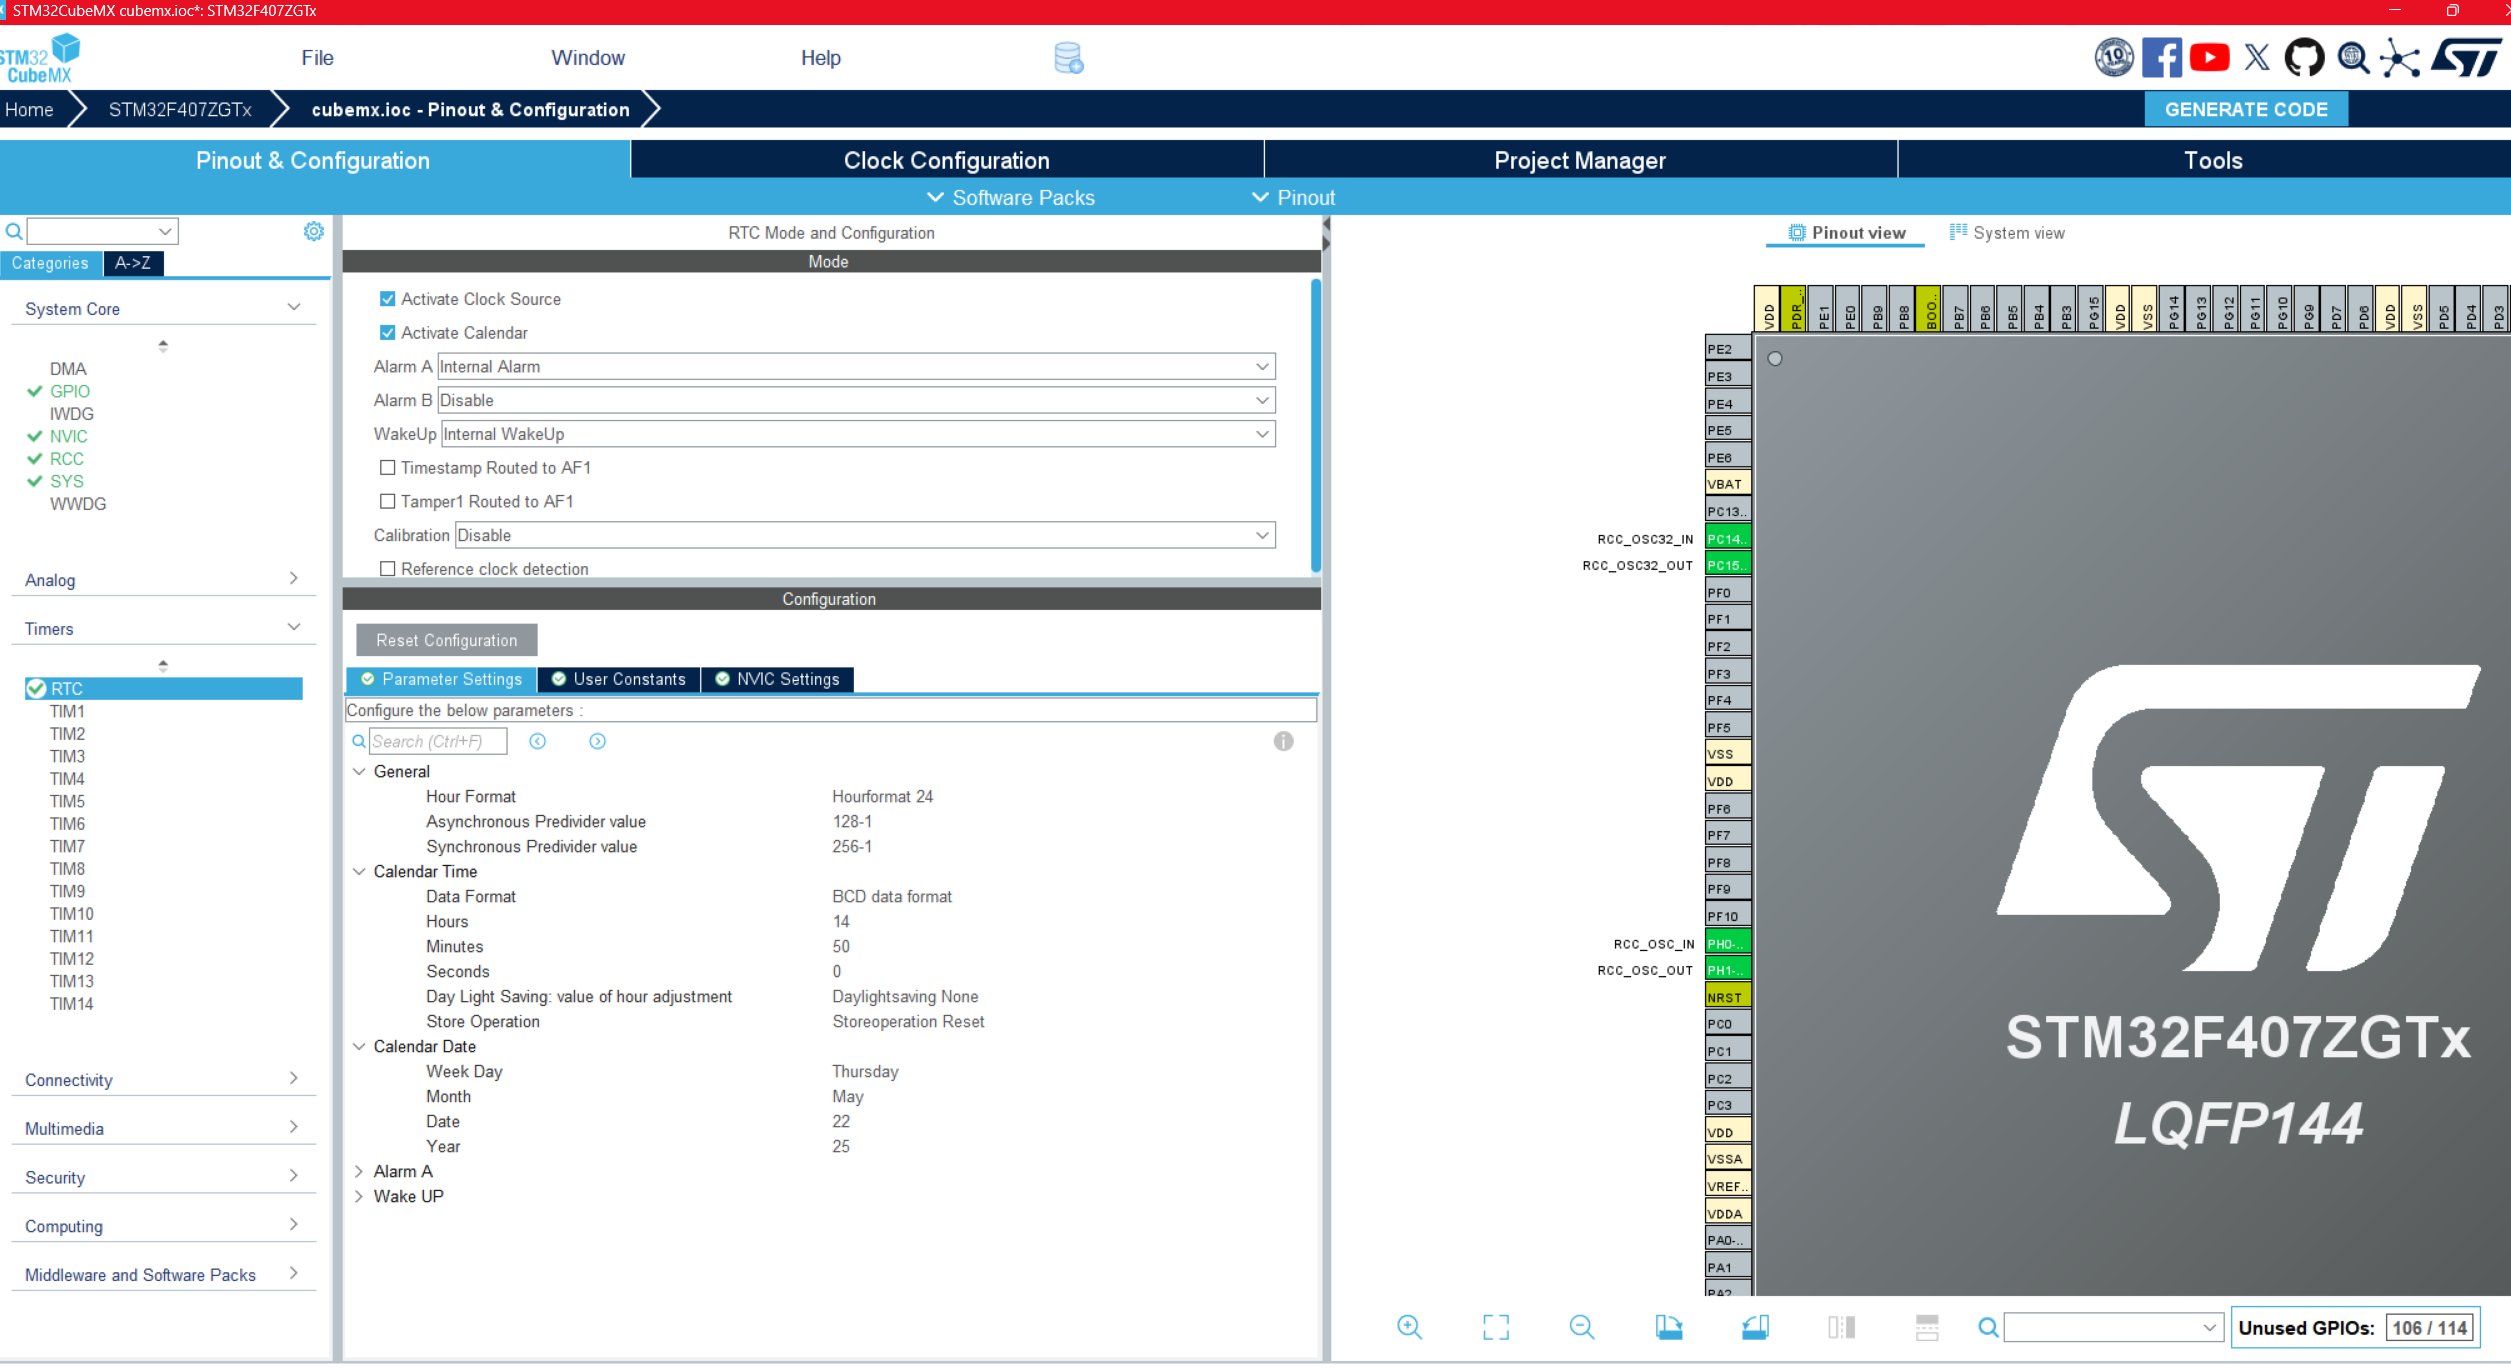Switch to Clock Configuration tab
Screen dimensions: 2511x1369
(946, 161)
